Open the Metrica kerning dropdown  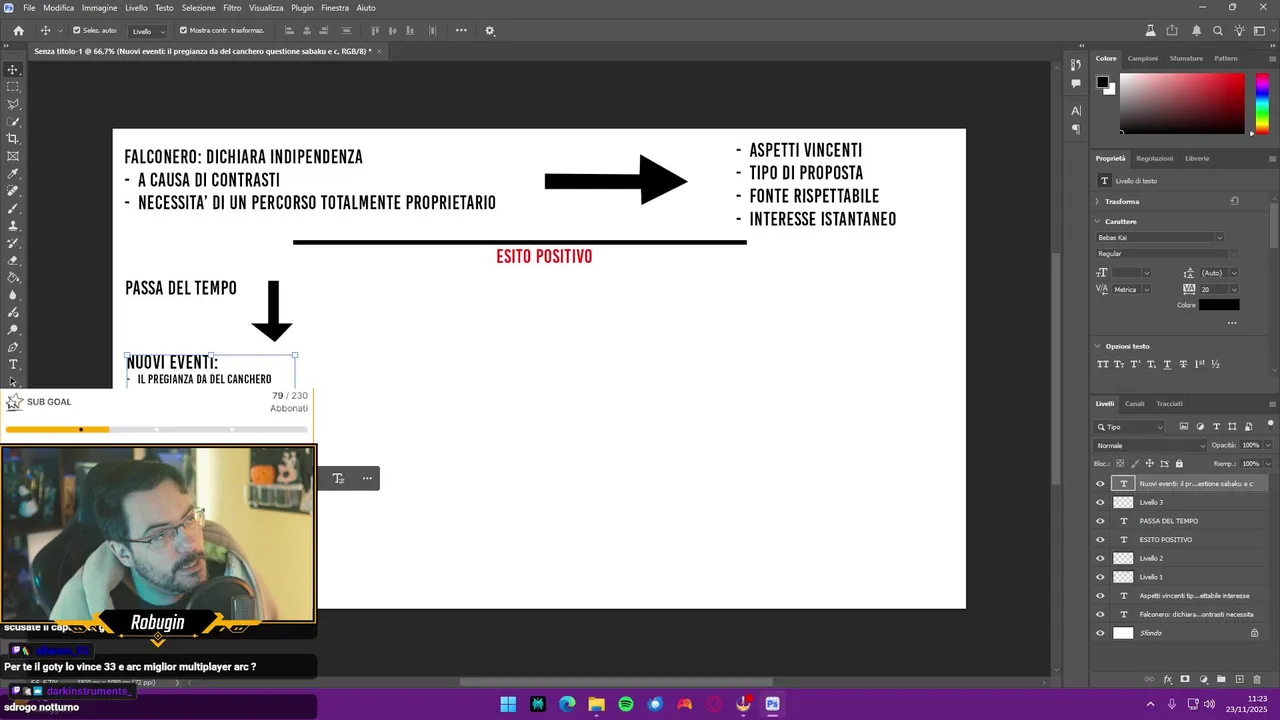tap(1131, 289)
